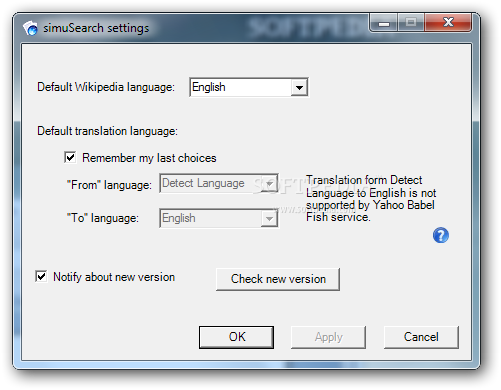The image size is (501, 390).
Task: Click the Apply button
Action: pyautogui.click(x=328, y=337)
